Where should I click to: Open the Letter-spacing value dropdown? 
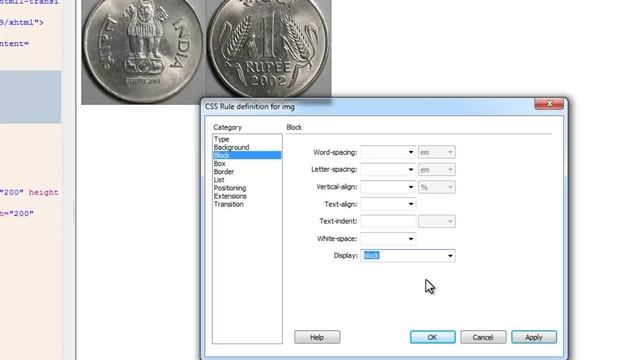point(411,169)
